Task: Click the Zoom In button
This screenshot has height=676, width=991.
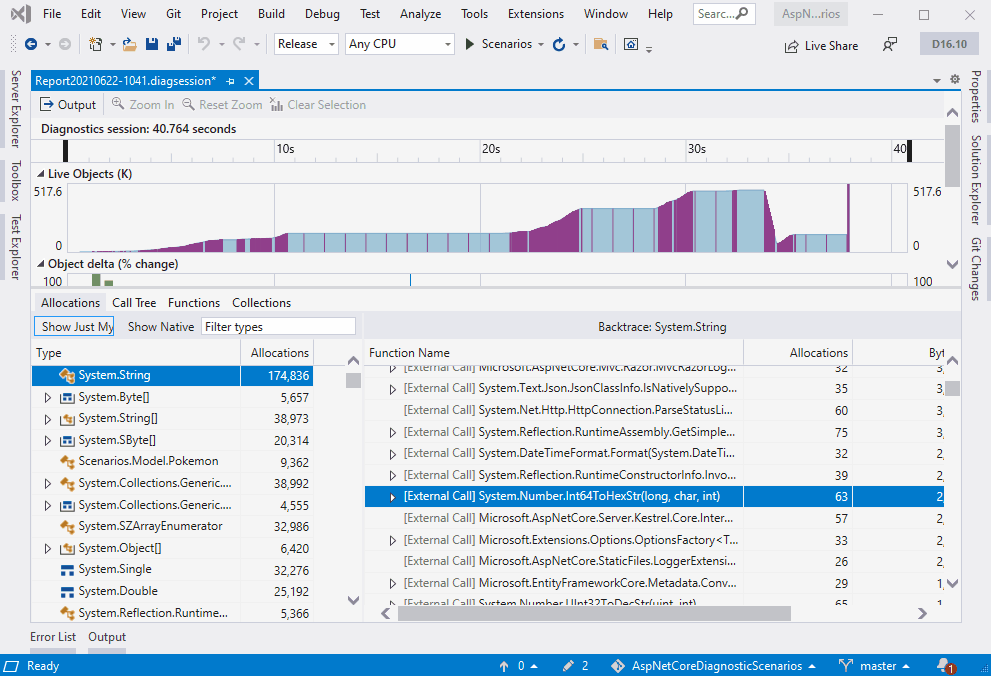Action: 143,105
